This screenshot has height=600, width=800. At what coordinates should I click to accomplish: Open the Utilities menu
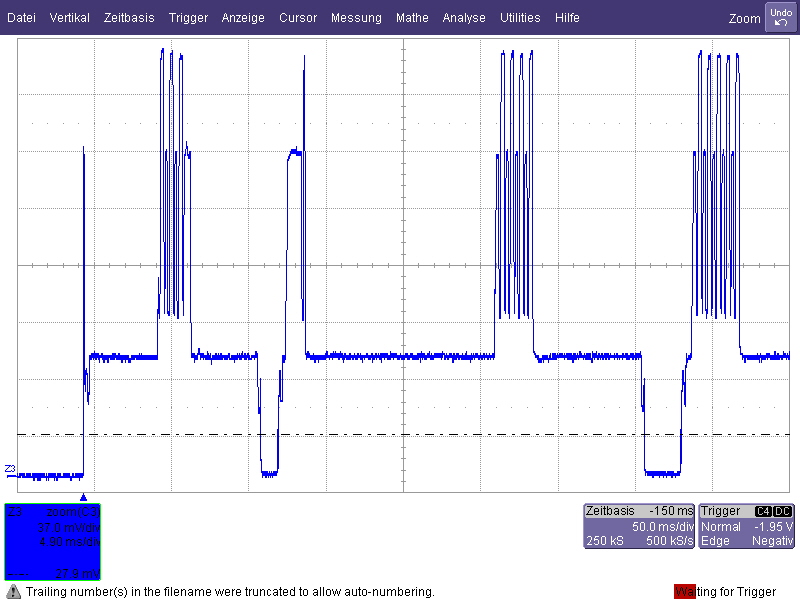pos(520,18)
